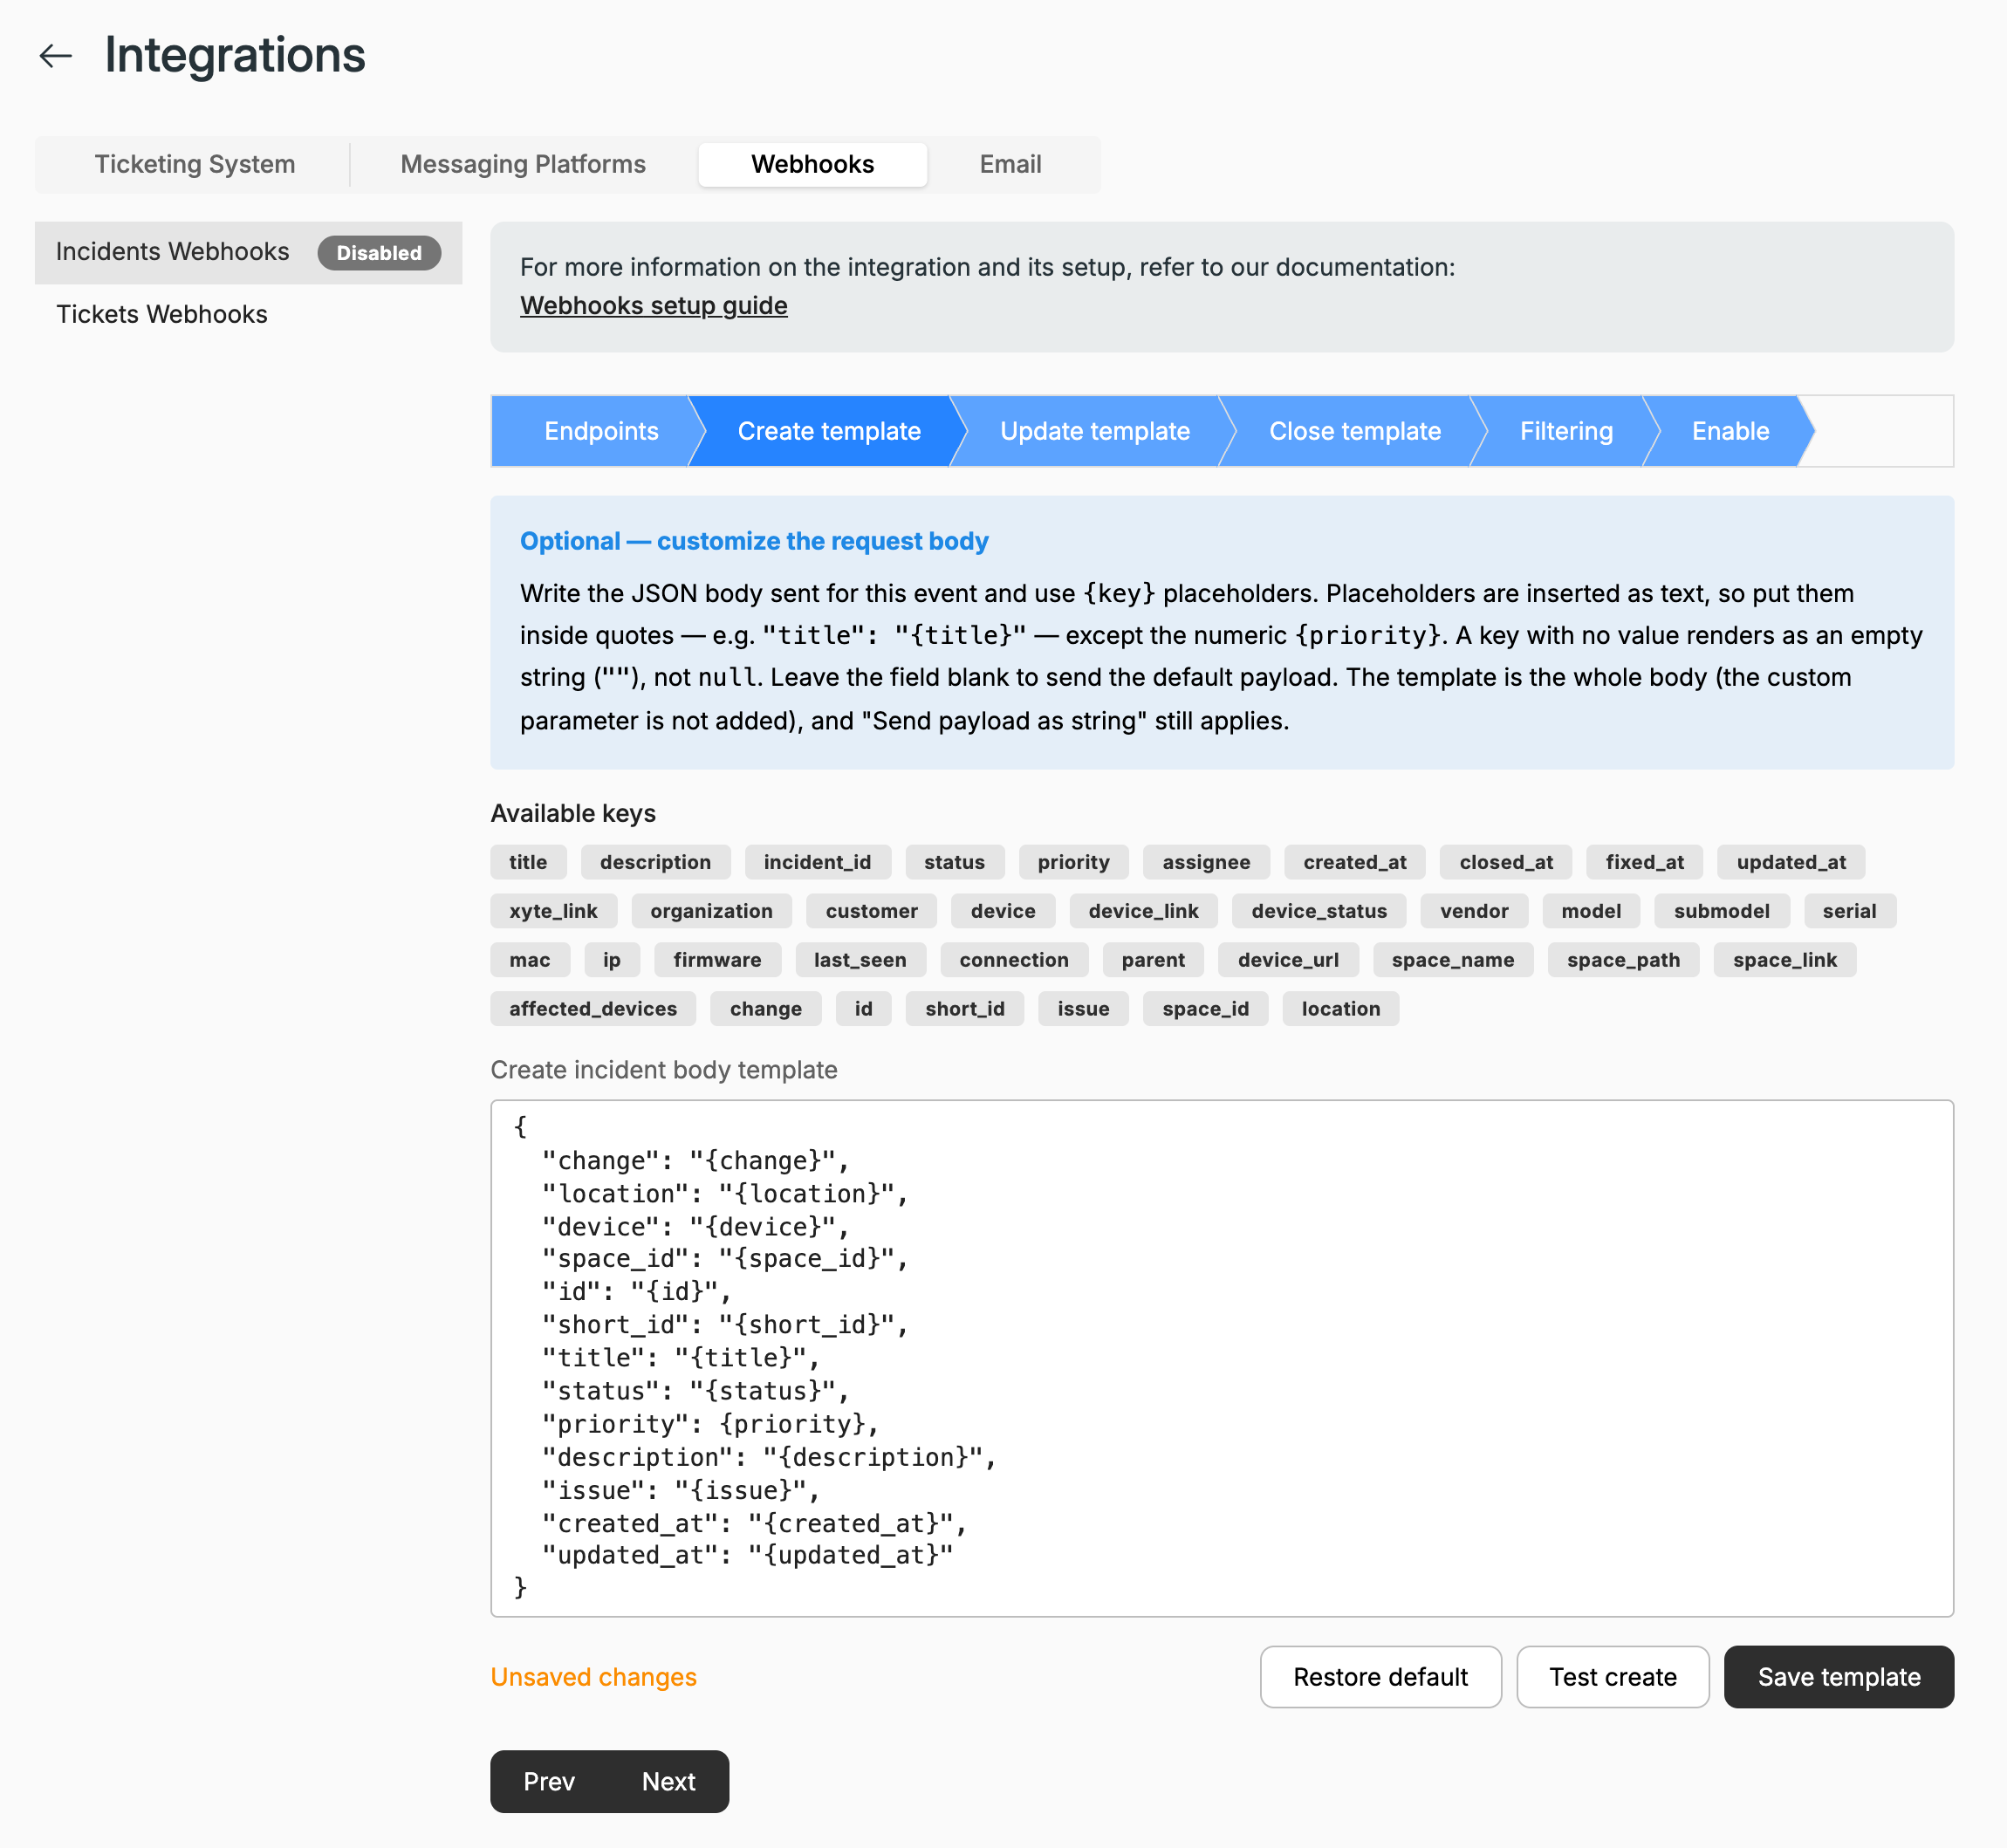Switch to the Ticketing System tab

pos(195,164)
